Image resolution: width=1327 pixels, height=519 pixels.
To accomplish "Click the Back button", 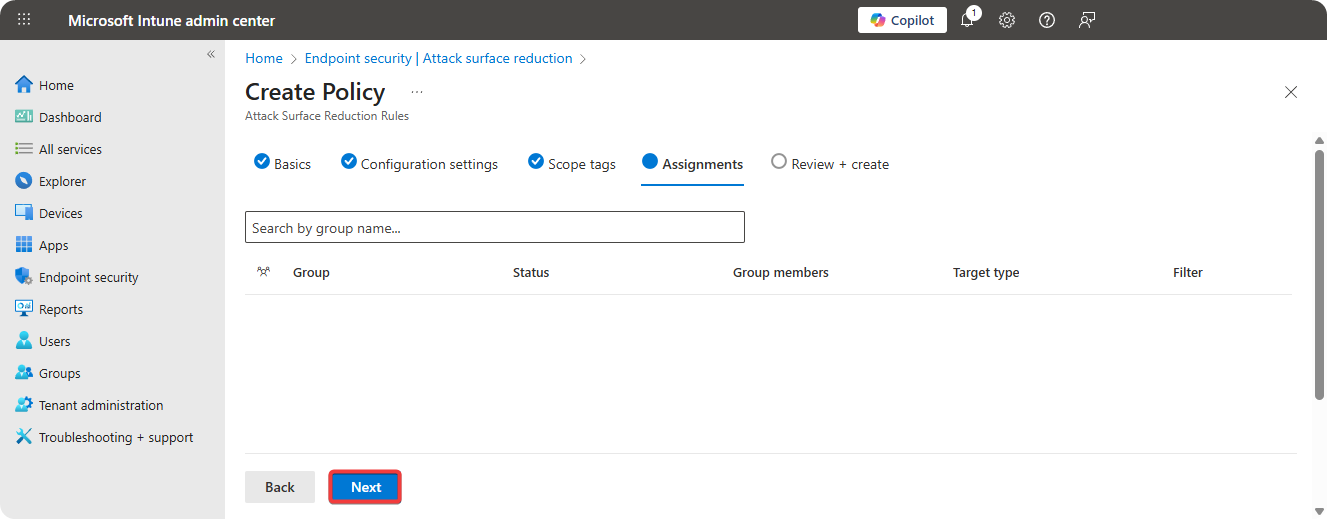I will pos(280,487).
